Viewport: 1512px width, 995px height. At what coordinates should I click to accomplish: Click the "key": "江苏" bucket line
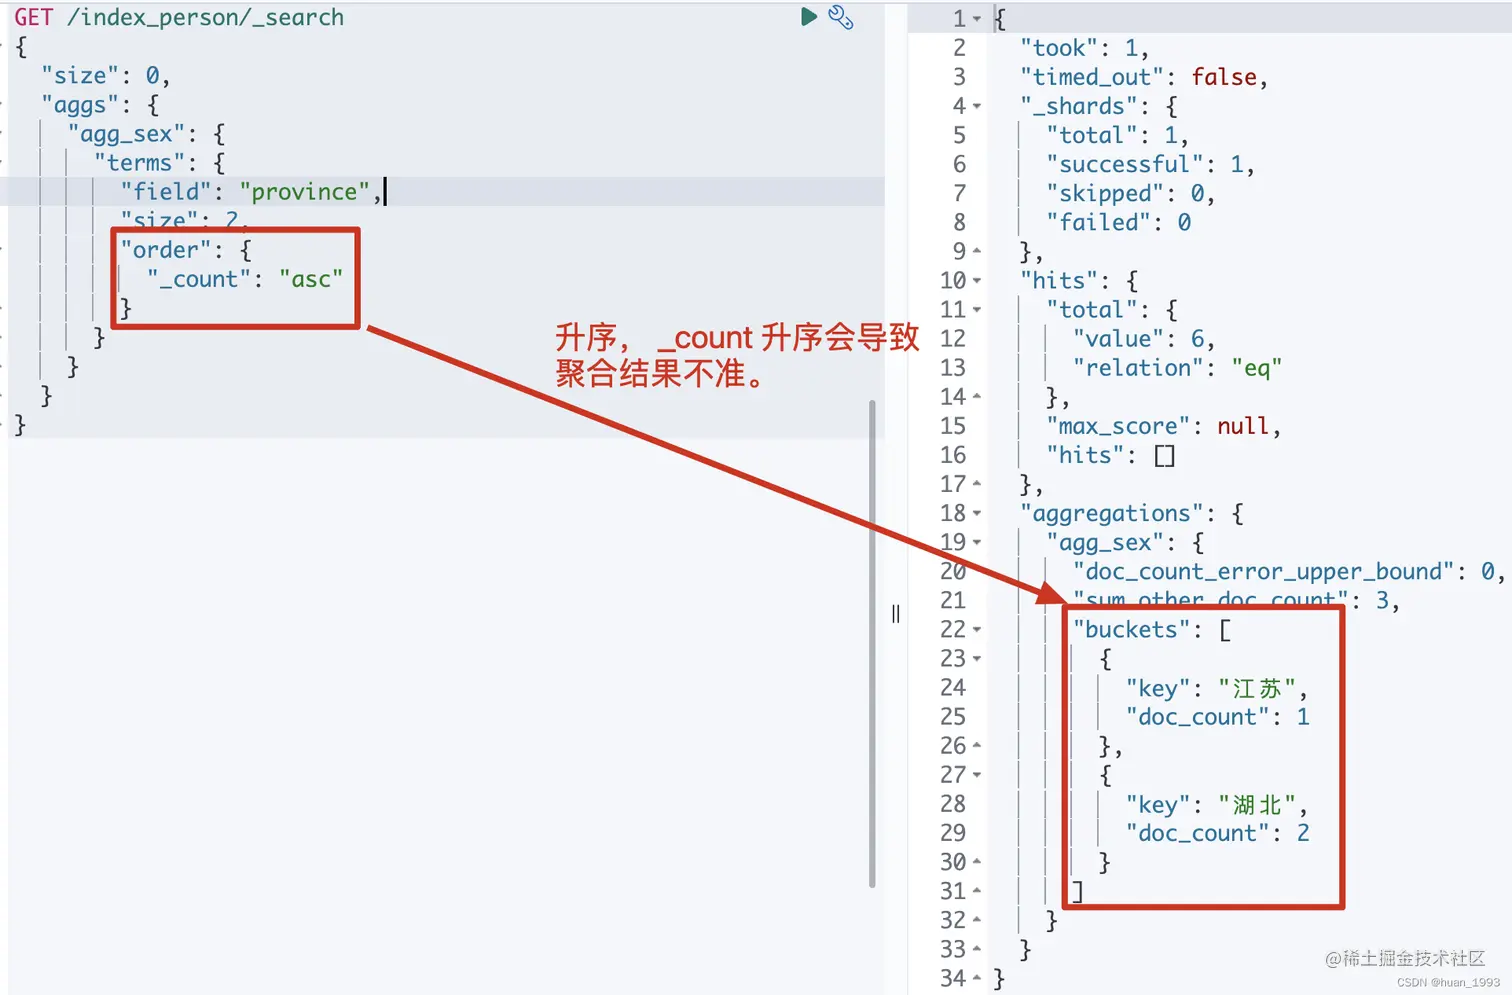coord(1217,688)
